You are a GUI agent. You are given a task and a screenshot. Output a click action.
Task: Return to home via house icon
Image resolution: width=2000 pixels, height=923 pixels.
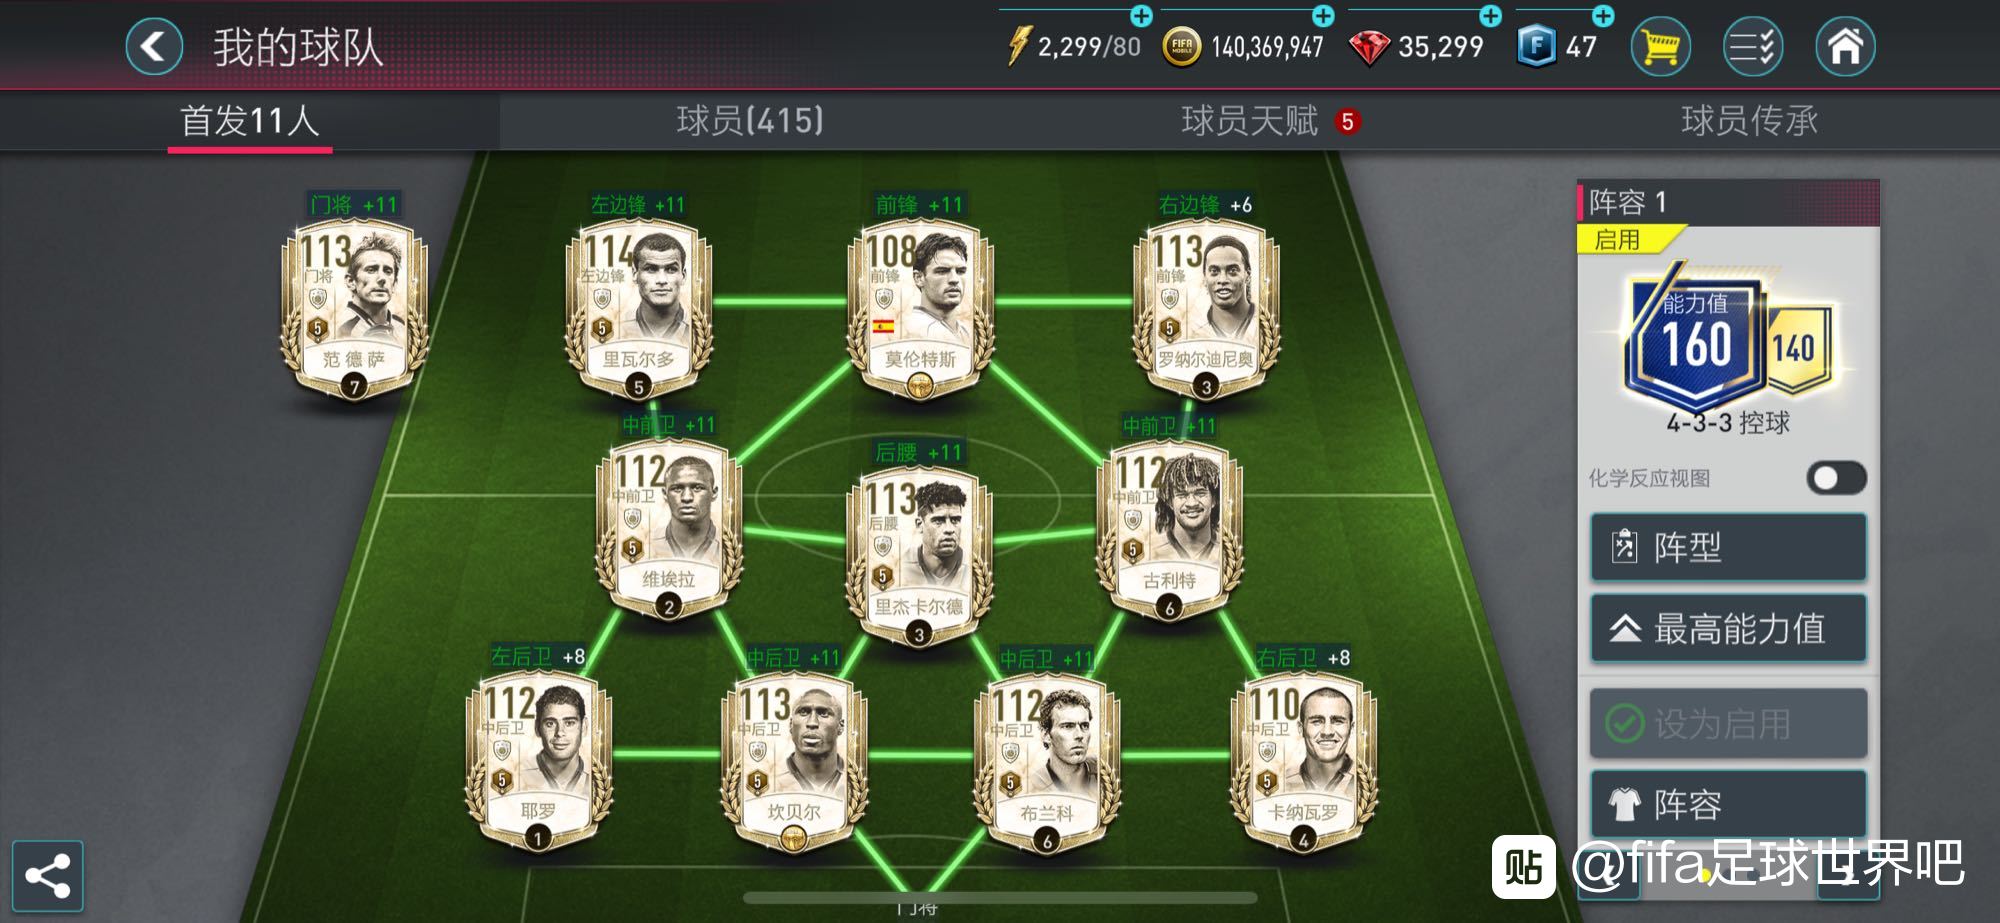click(x=1845, y=46)
